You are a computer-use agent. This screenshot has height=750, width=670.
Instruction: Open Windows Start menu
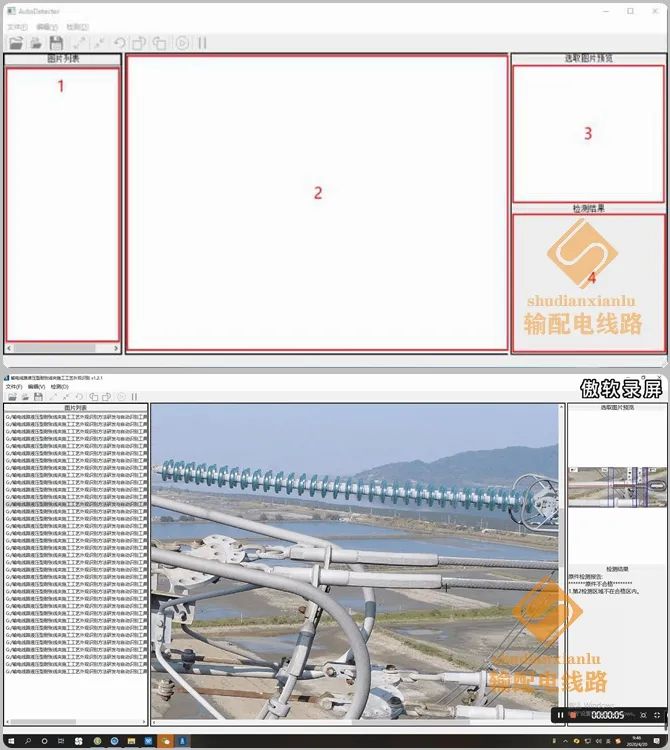click(x=11, y=741)
